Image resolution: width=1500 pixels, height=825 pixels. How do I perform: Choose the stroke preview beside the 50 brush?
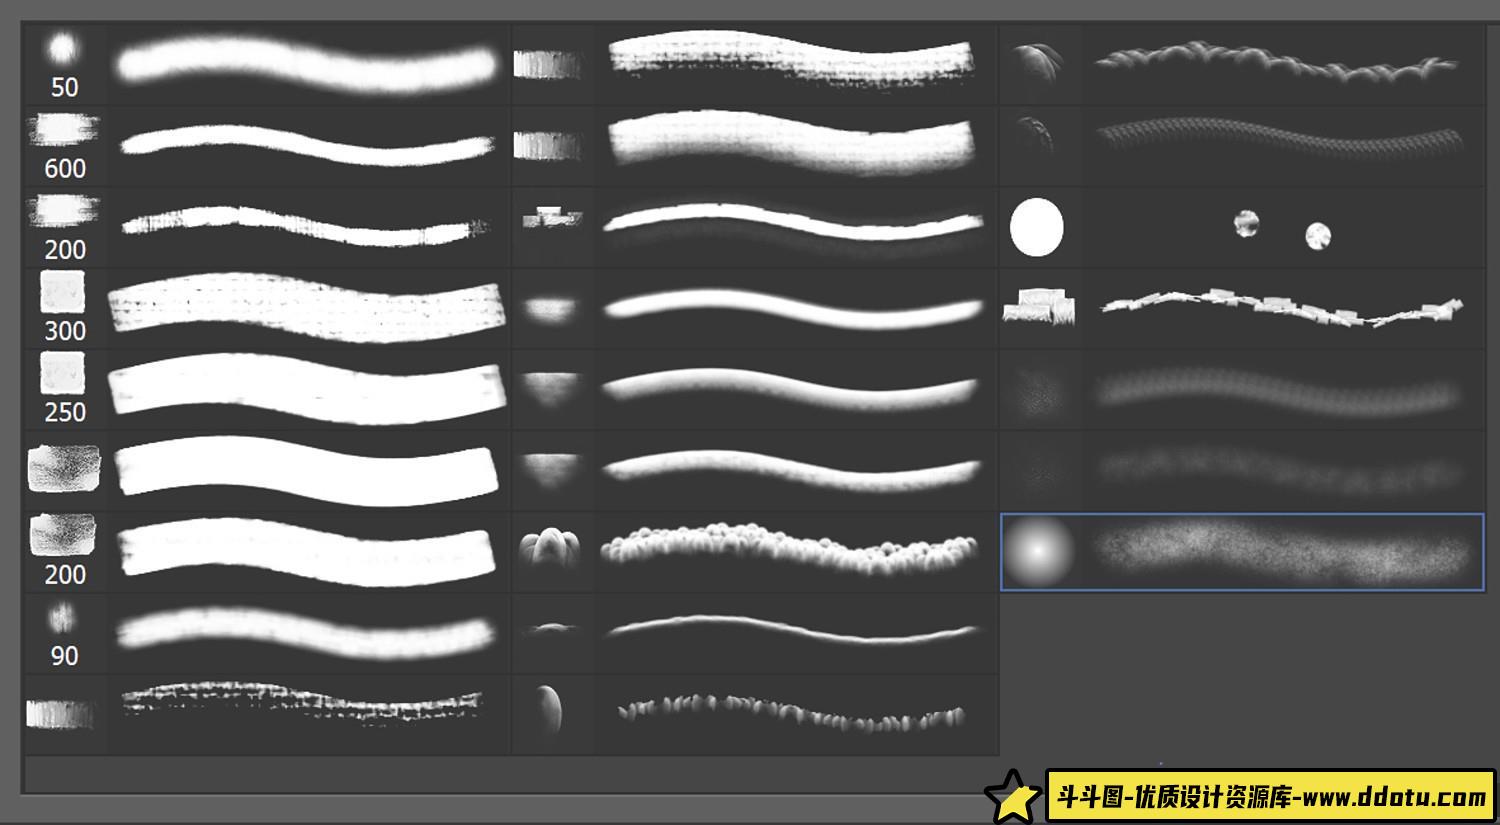pyautogui.click(x=306, y=65)
